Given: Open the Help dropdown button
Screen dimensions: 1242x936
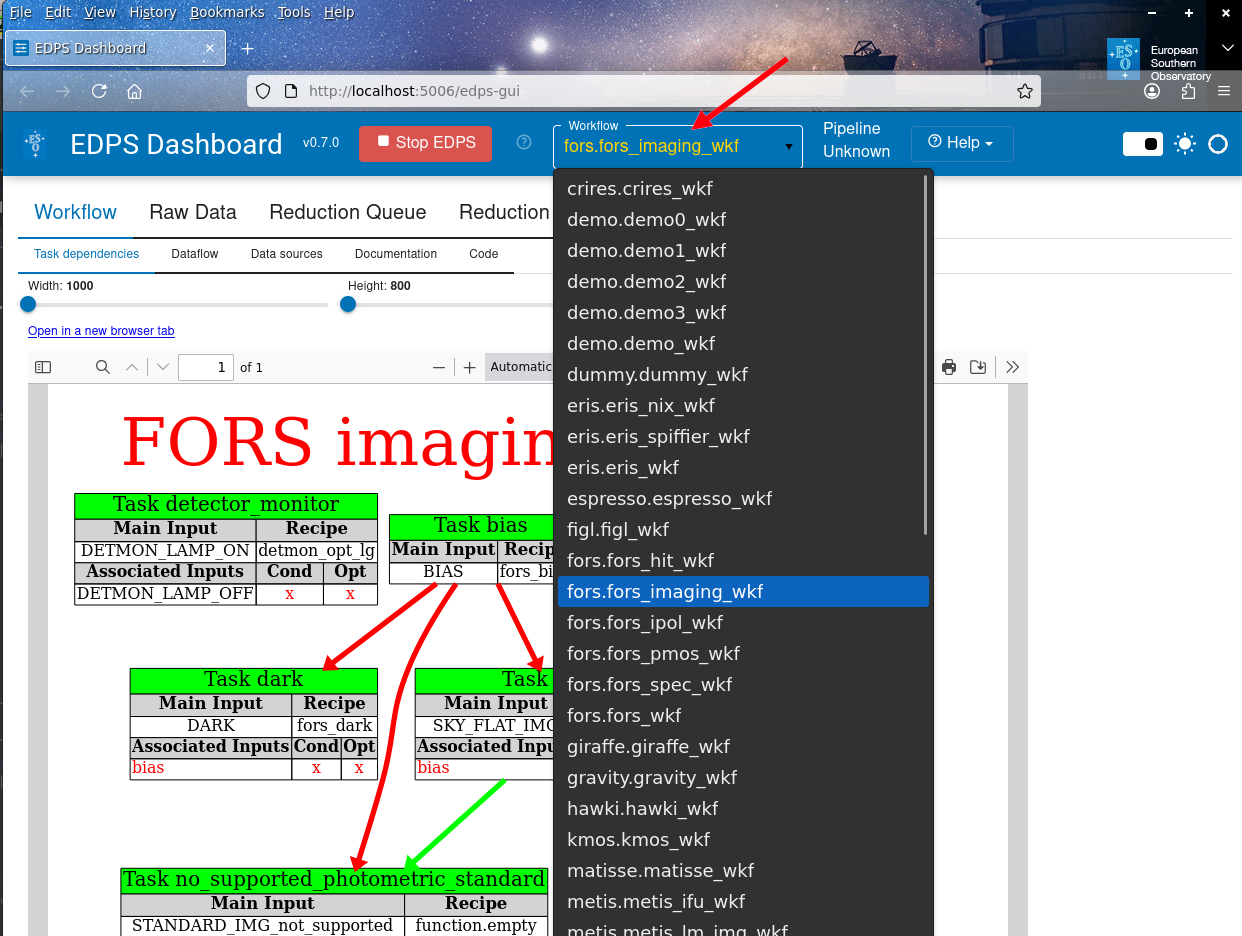Looking at the screenshot, I should [x=962, y=143].
